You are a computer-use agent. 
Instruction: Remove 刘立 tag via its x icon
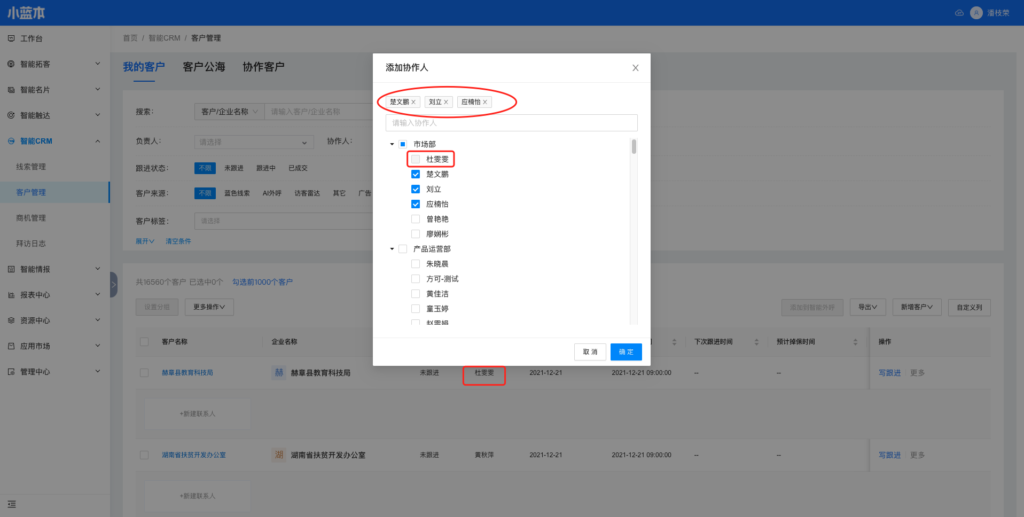[447, 102]
